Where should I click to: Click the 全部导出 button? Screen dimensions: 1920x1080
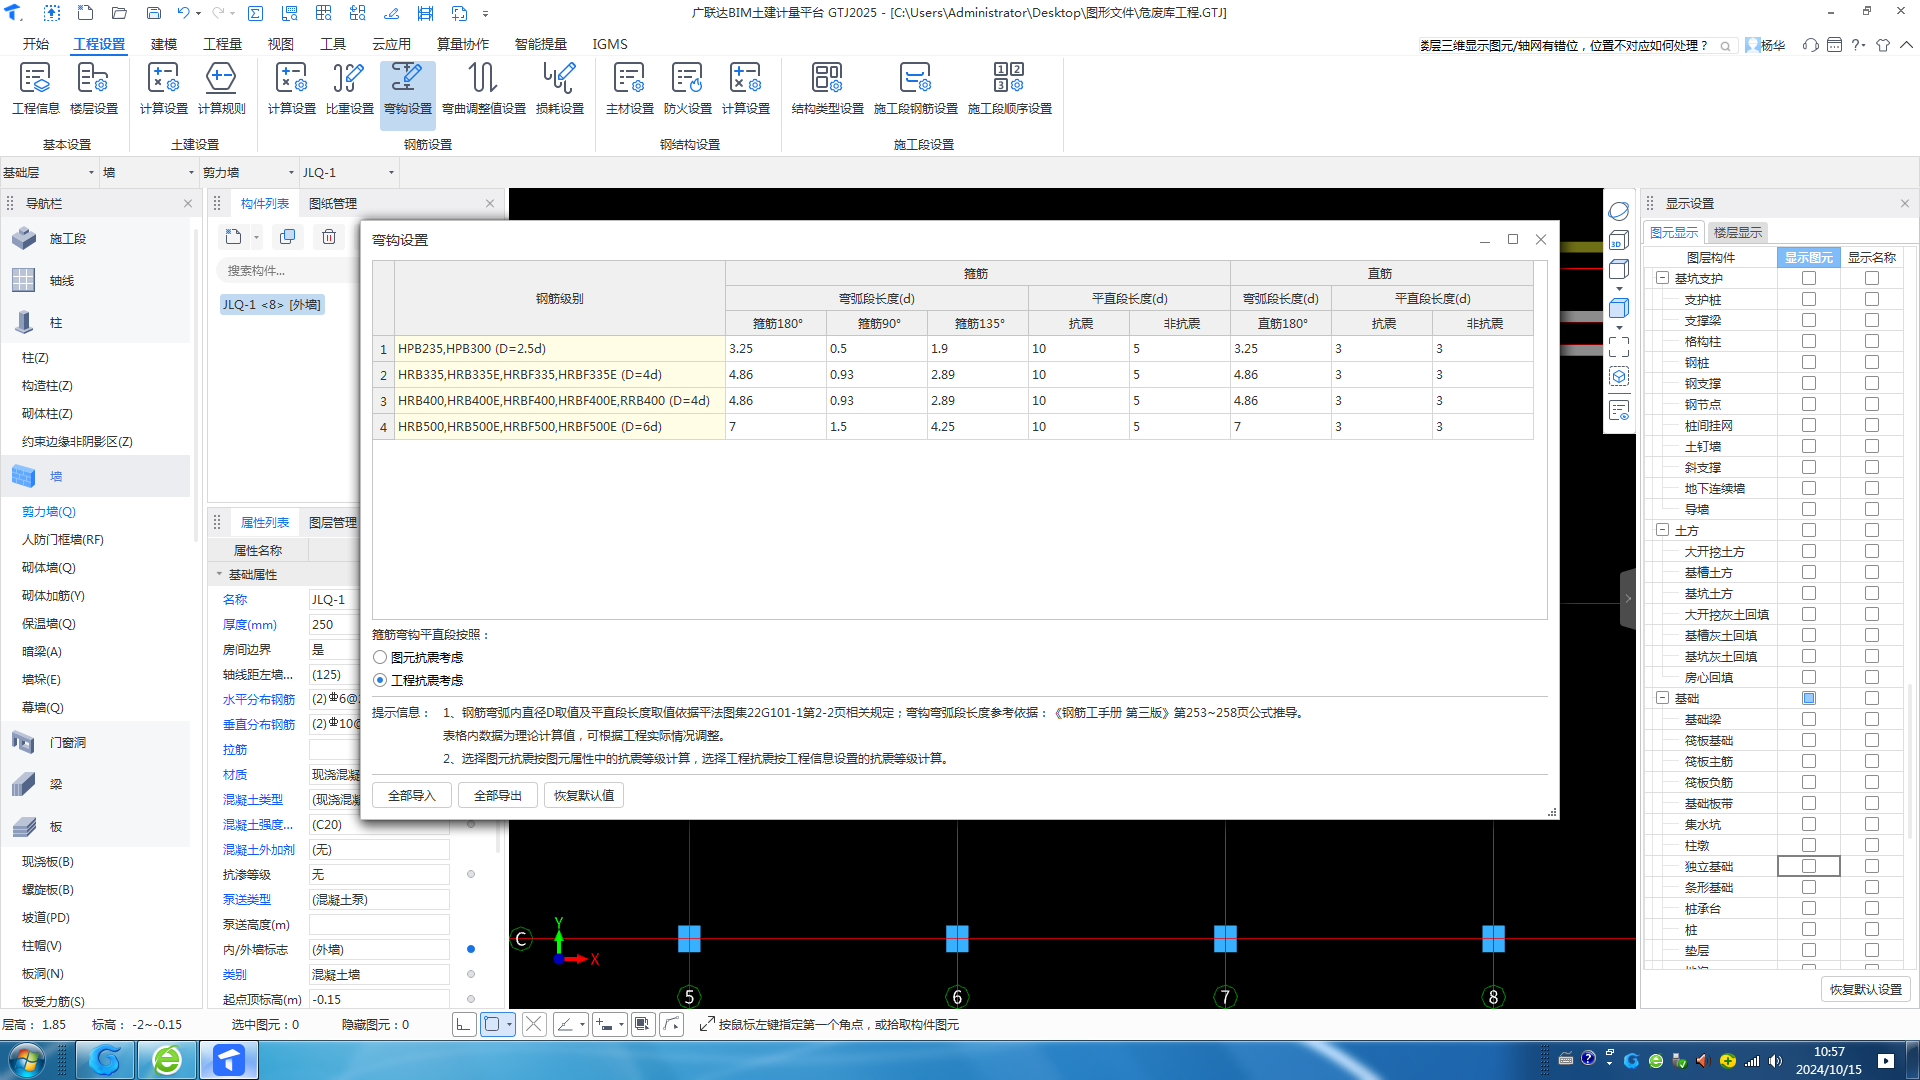[x=498, y=796]
